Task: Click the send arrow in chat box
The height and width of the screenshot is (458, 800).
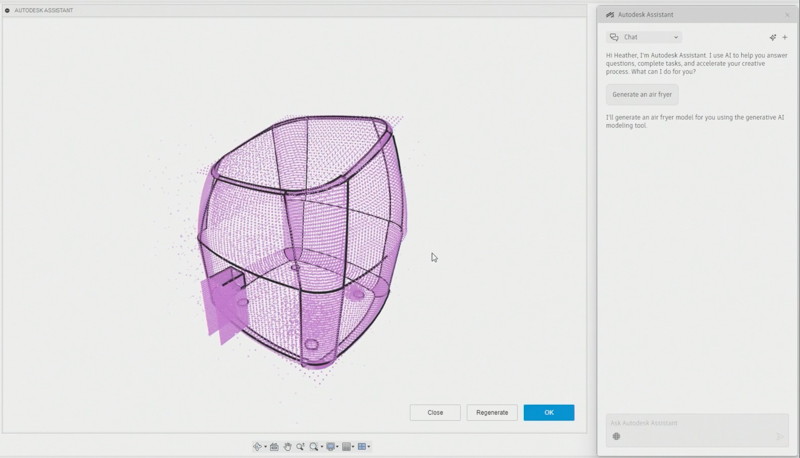Action: [x=780, y=436]
